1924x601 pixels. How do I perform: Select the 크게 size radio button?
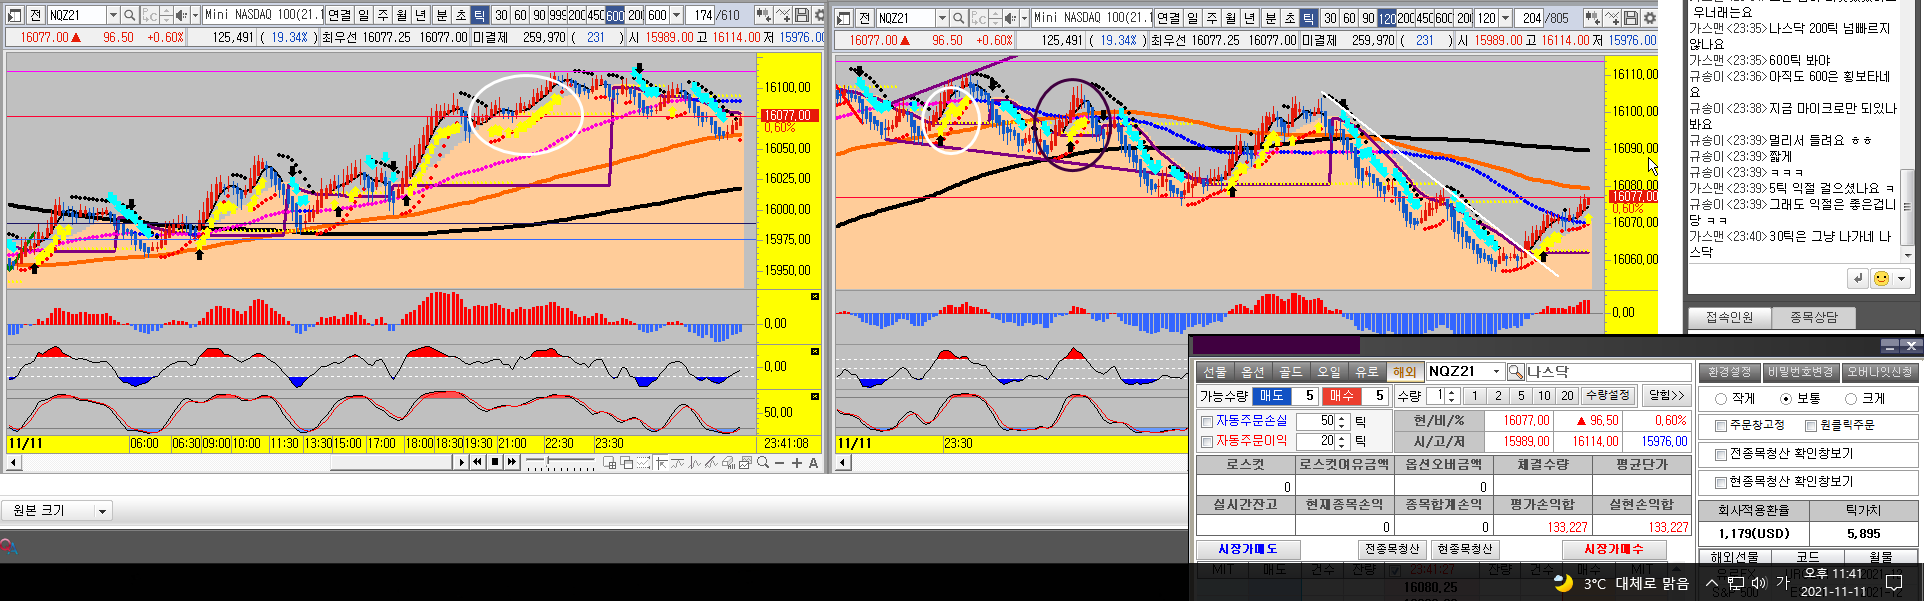click(1850, 399)
